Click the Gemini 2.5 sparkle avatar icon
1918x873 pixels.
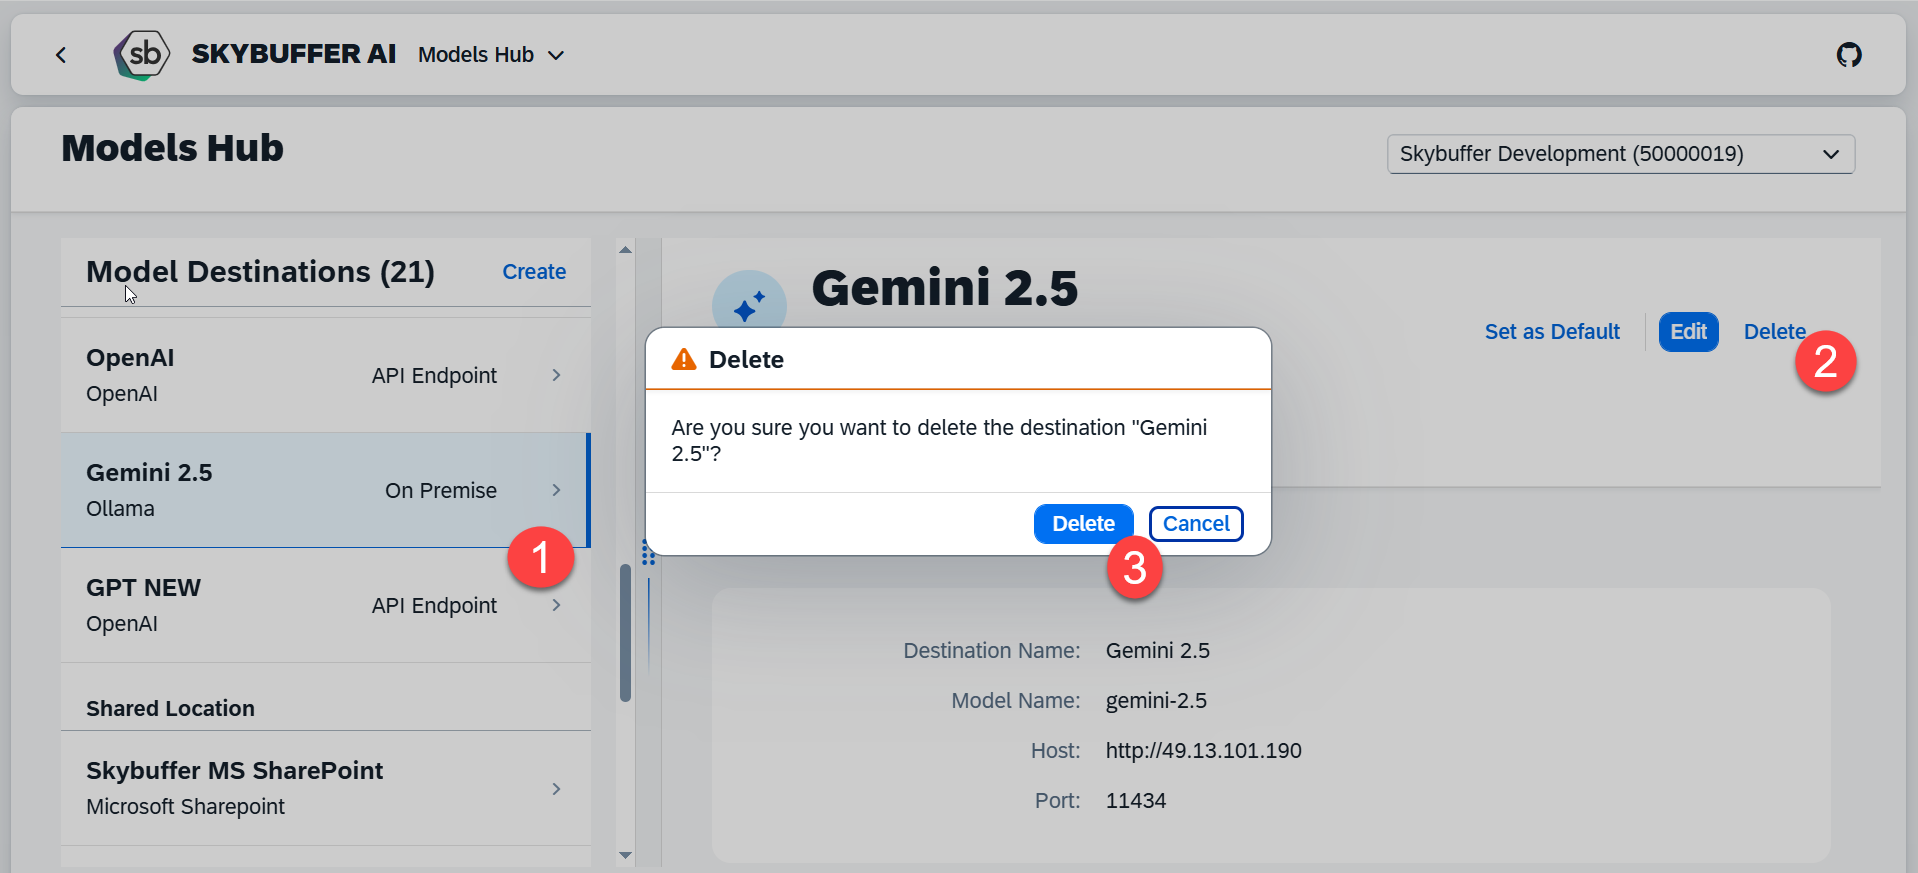click(x=749, y=305)
